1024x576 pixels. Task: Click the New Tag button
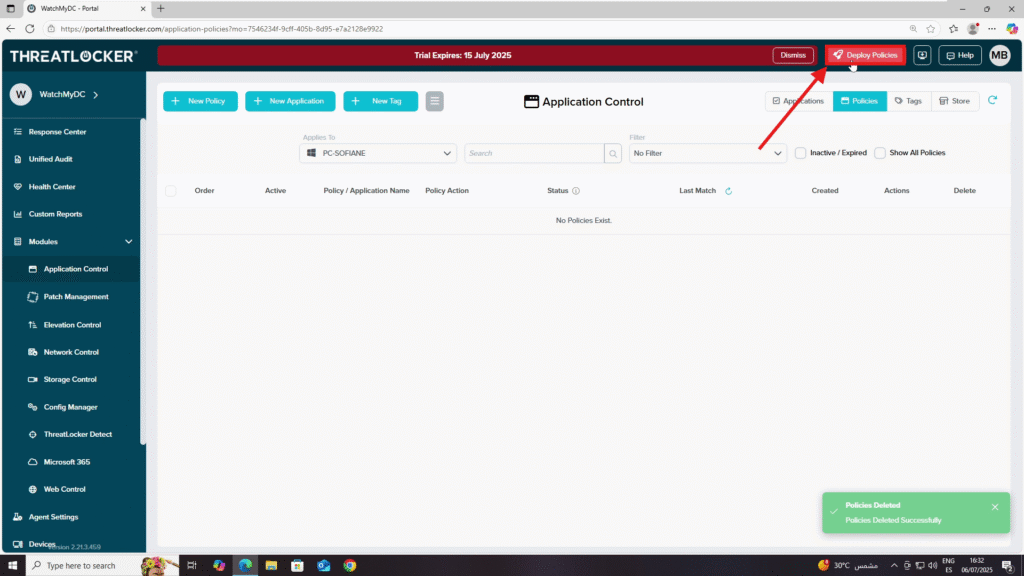click(x=381, y=101)
